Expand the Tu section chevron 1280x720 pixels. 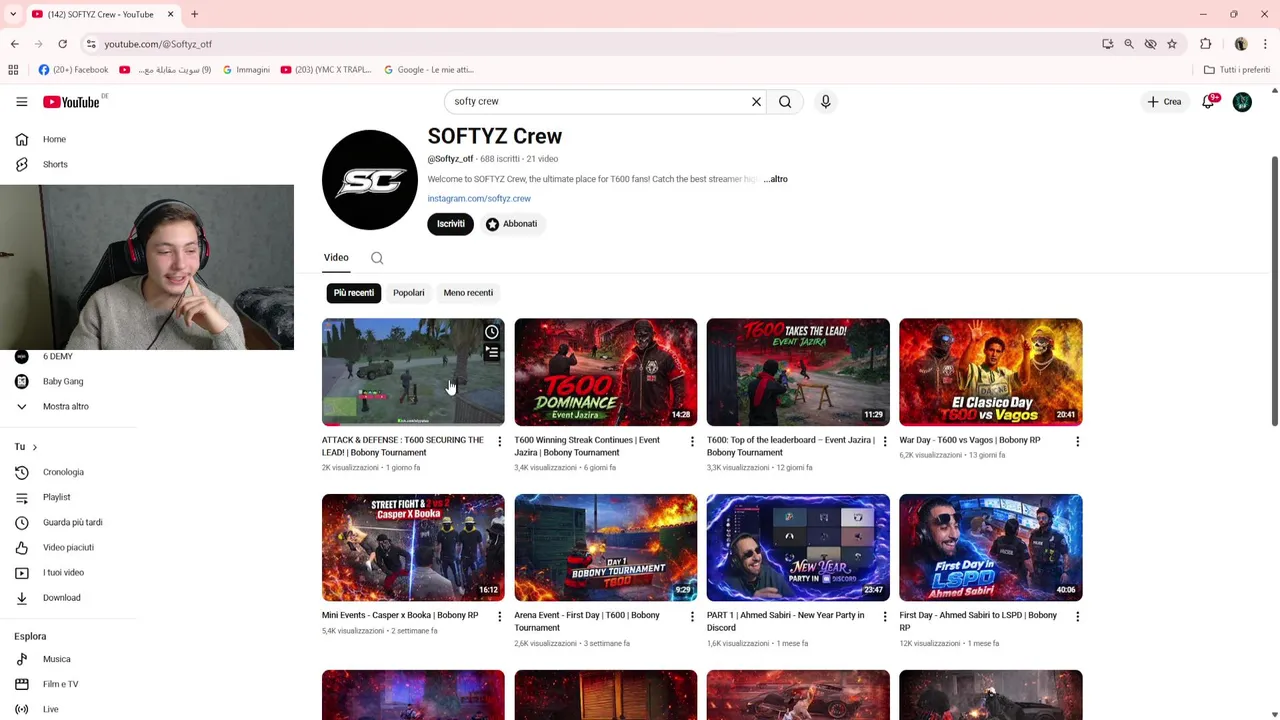pyautogui.click(x=34, y=447)
